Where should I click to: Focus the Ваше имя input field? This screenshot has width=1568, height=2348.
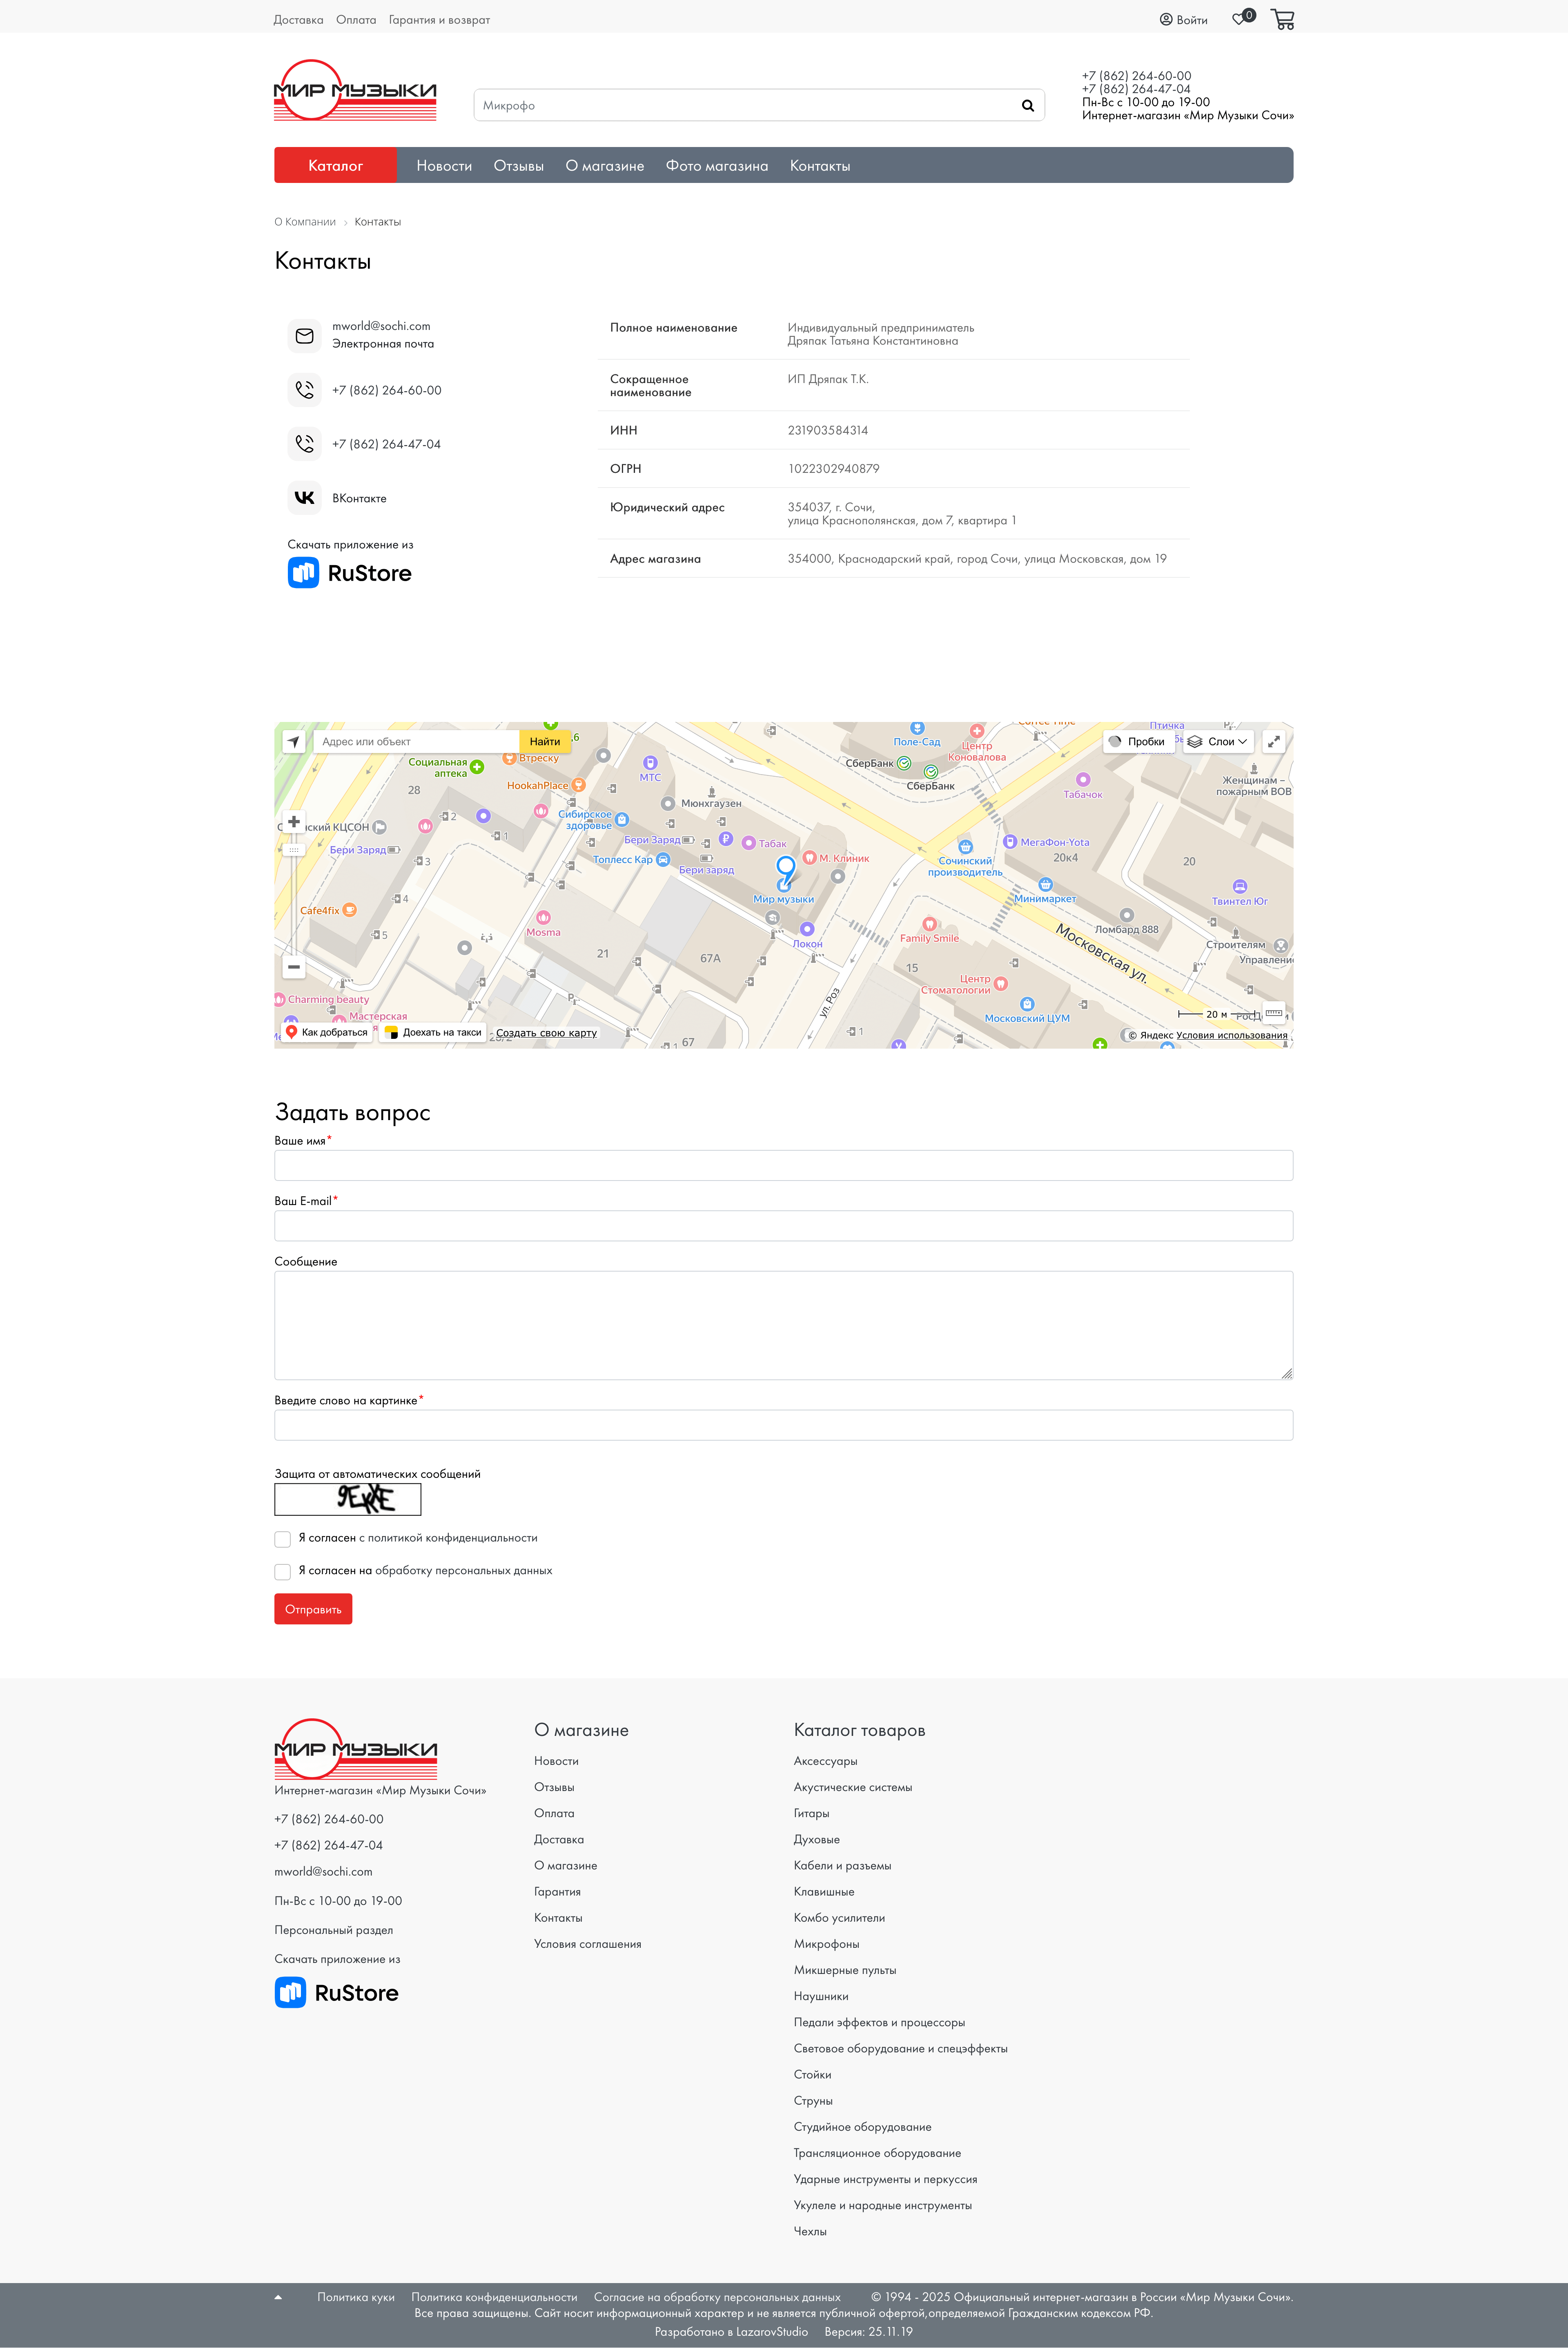(784, 1165)
